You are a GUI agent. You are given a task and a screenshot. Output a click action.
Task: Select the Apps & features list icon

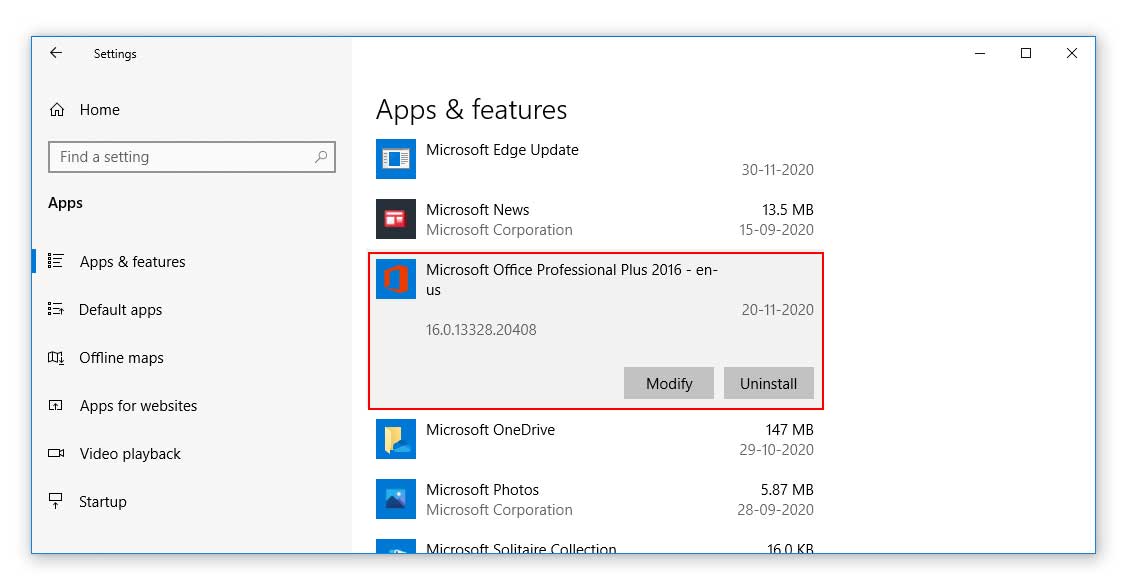pos(56,261)
